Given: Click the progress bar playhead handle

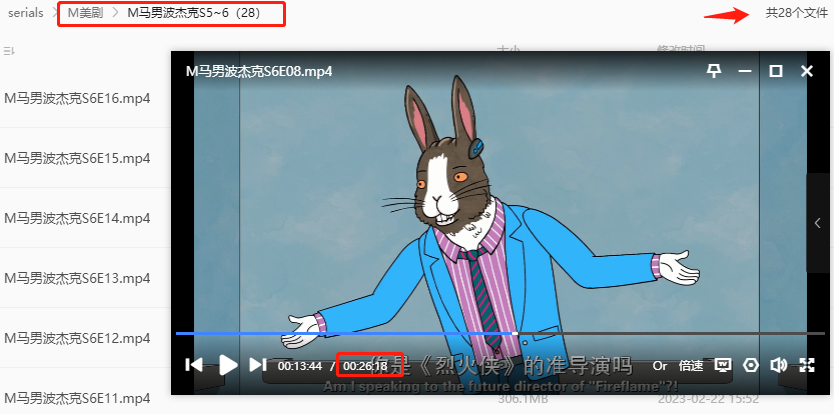Looking at the screenshot, I should coord(515,334).
